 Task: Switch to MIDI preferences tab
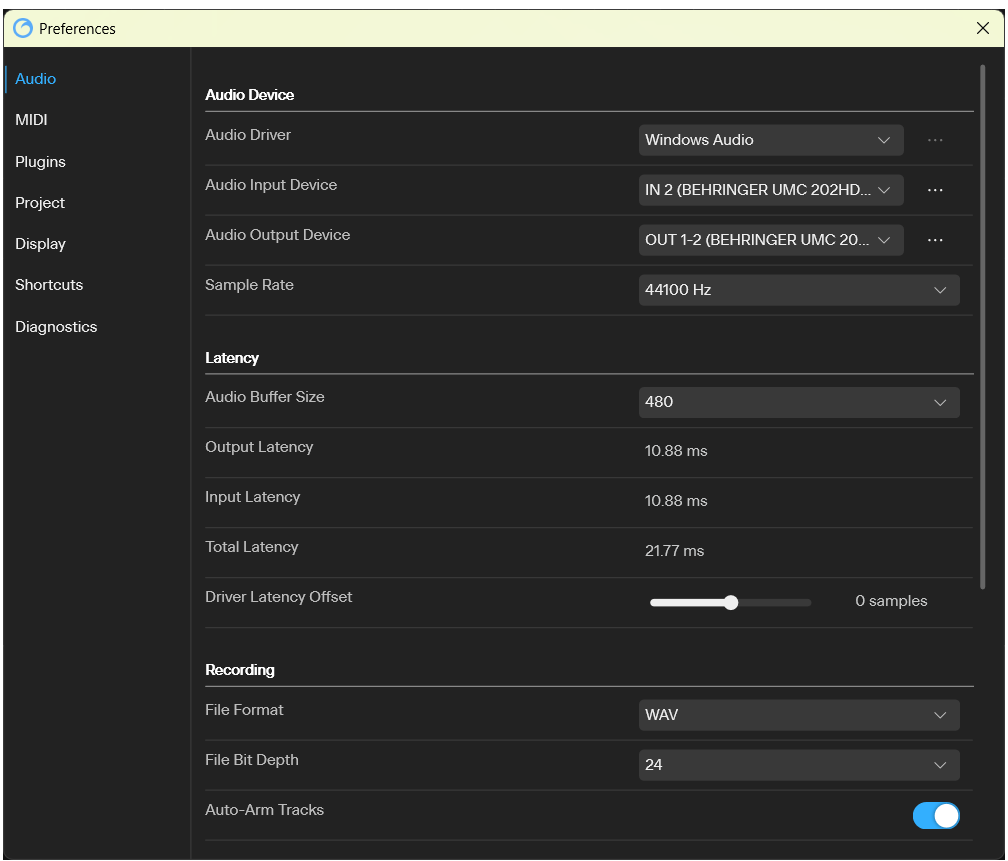click(31, 120)
